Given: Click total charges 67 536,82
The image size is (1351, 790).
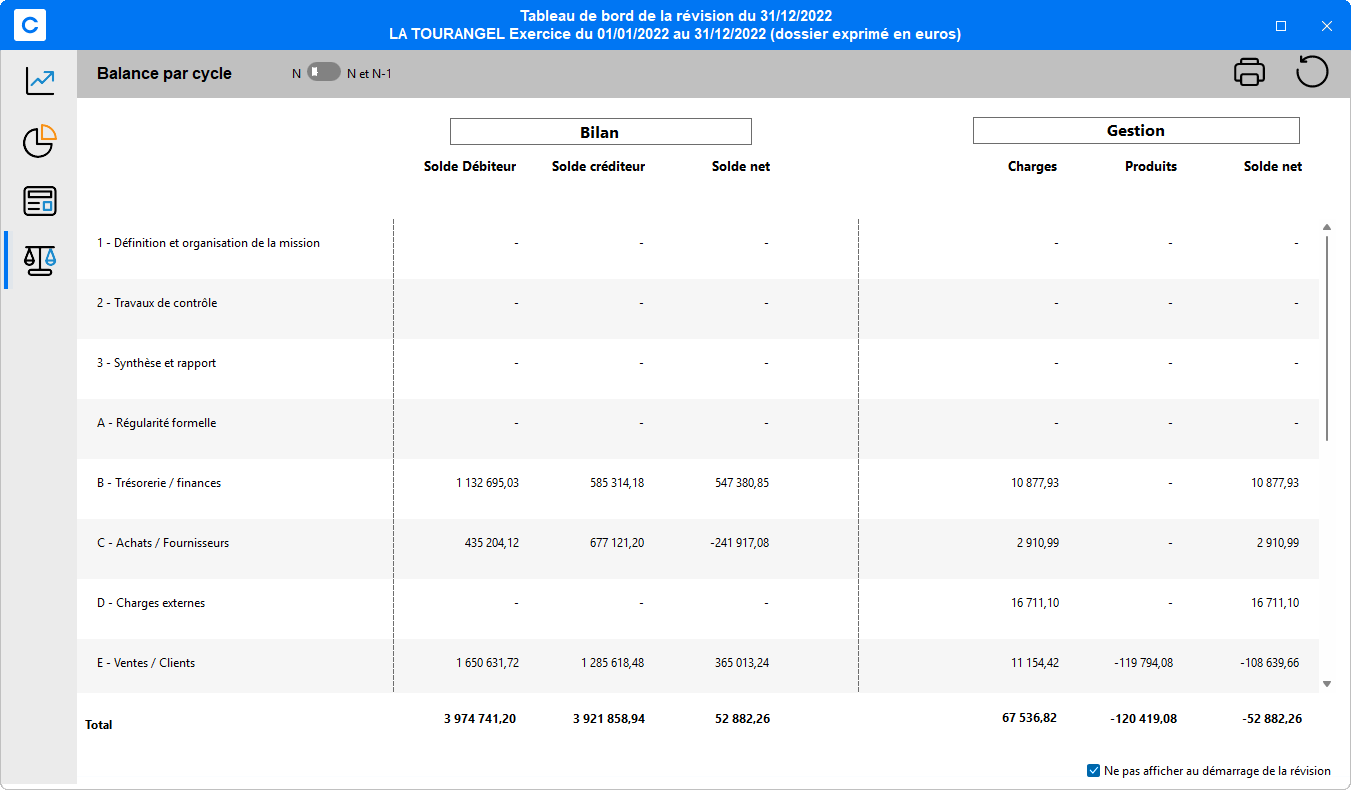Looking at the screenshot, I should (x=1029, y=717).
